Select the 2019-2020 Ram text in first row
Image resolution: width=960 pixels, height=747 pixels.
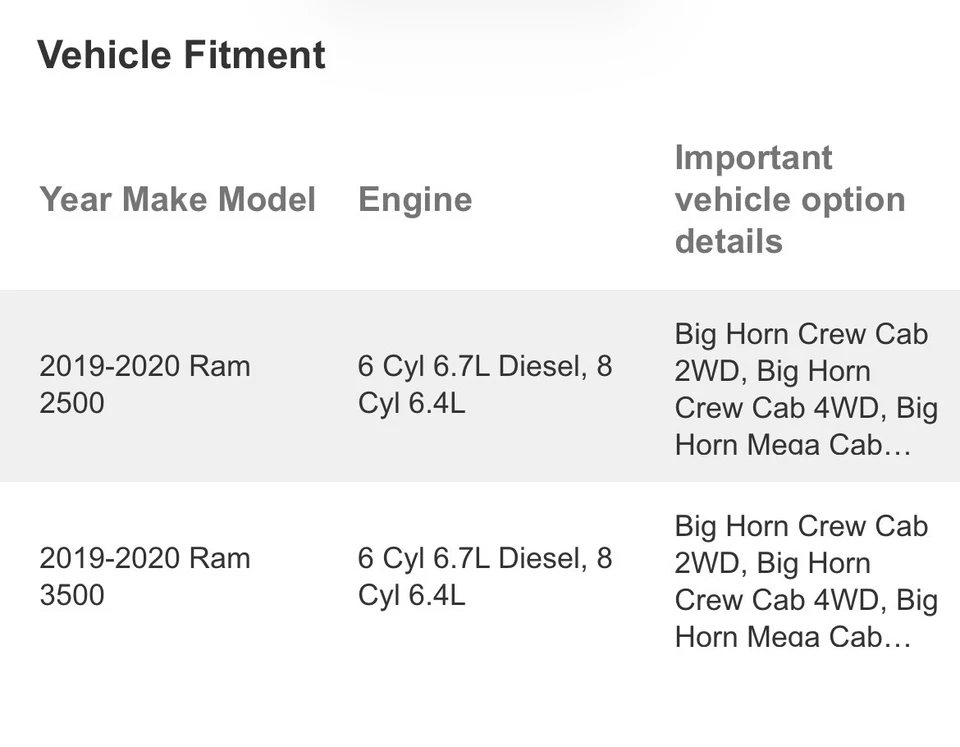[144, 366]
